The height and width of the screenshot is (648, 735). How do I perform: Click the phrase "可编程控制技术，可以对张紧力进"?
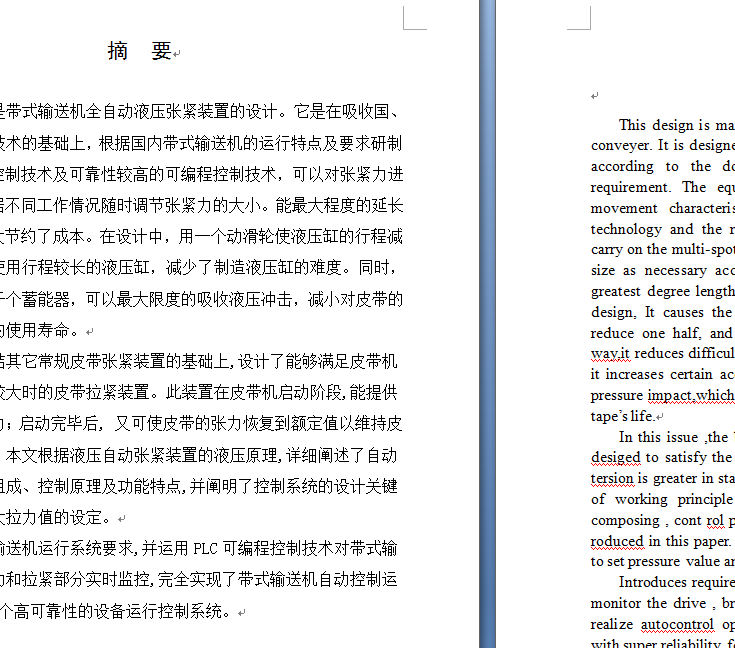coord(283,174)
